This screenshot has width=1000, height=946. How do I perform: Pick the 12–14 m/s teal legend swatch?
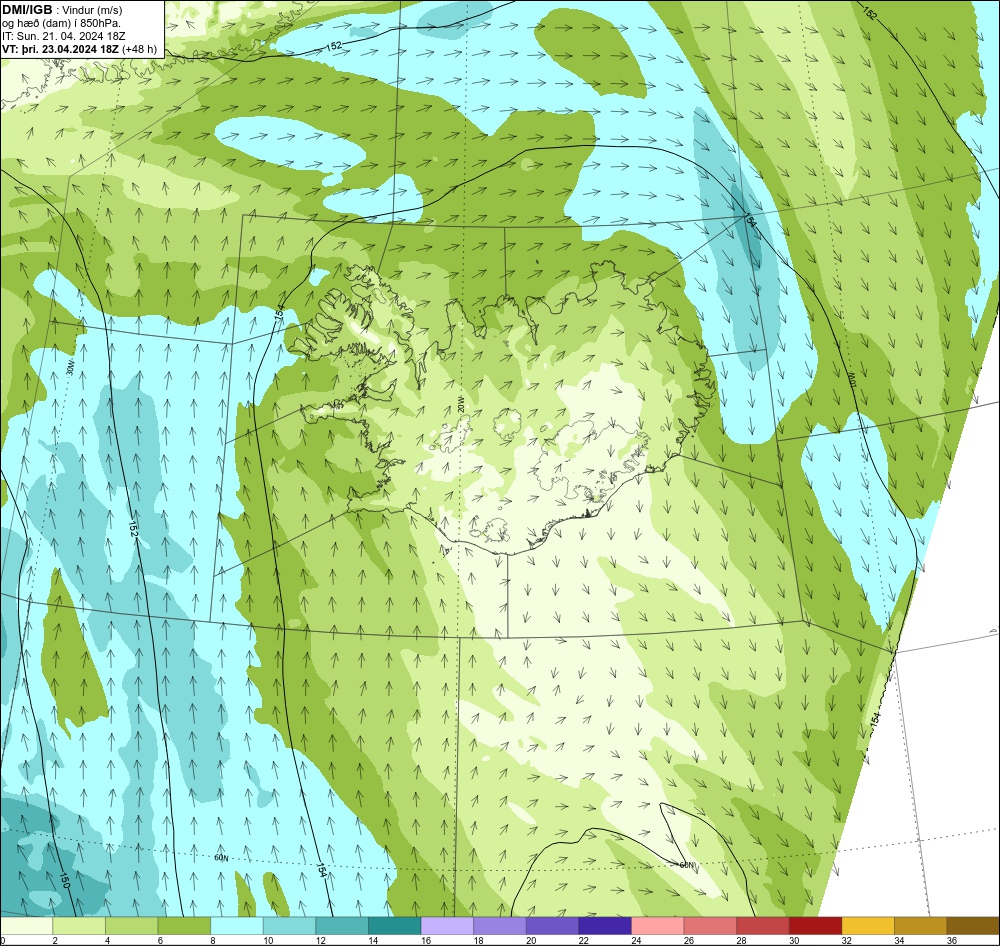342,926
